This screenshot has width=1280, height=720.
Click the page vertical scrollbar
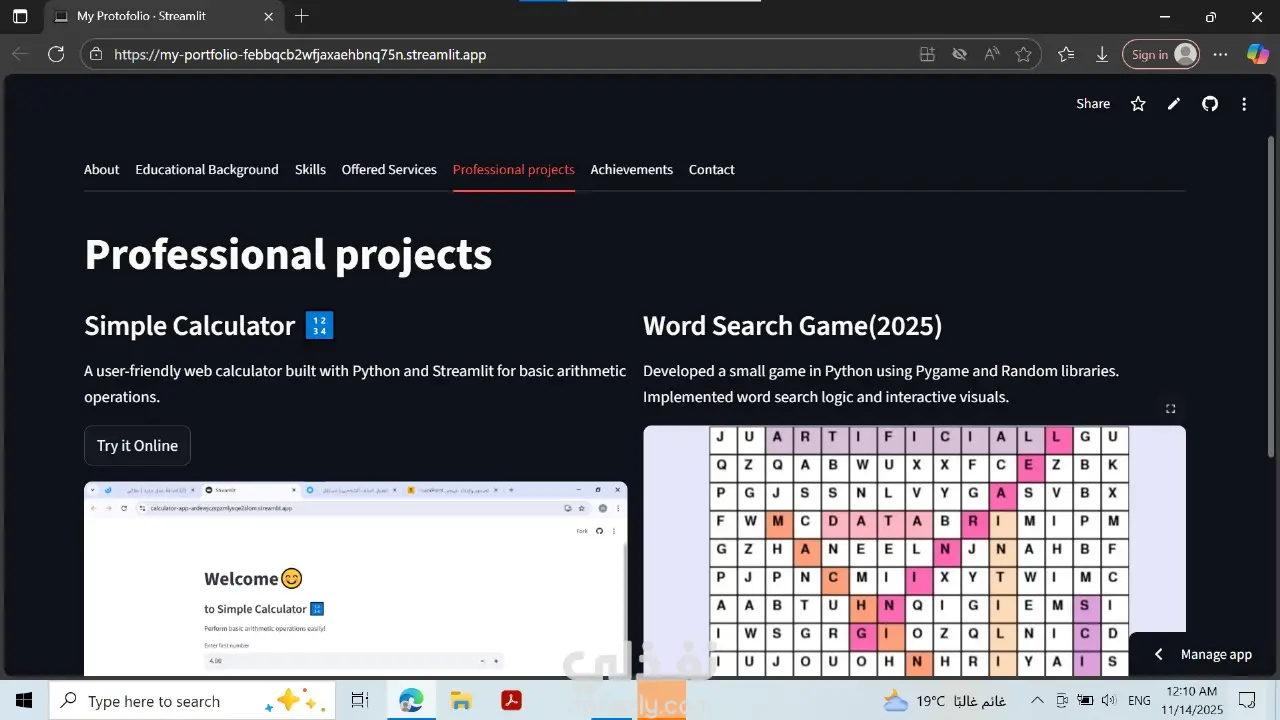tap(1272, 295)
